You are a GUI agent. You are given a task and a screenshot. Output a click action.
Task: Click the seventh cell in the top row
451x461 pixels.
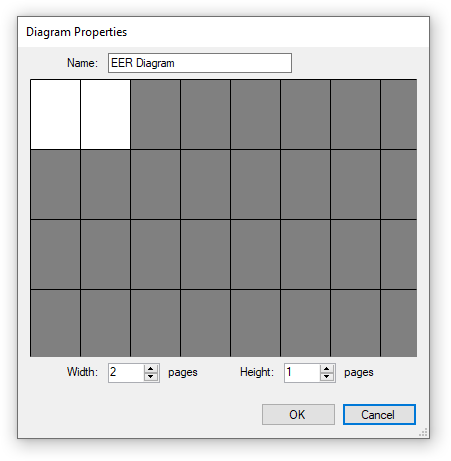click(x=355, y=114)
